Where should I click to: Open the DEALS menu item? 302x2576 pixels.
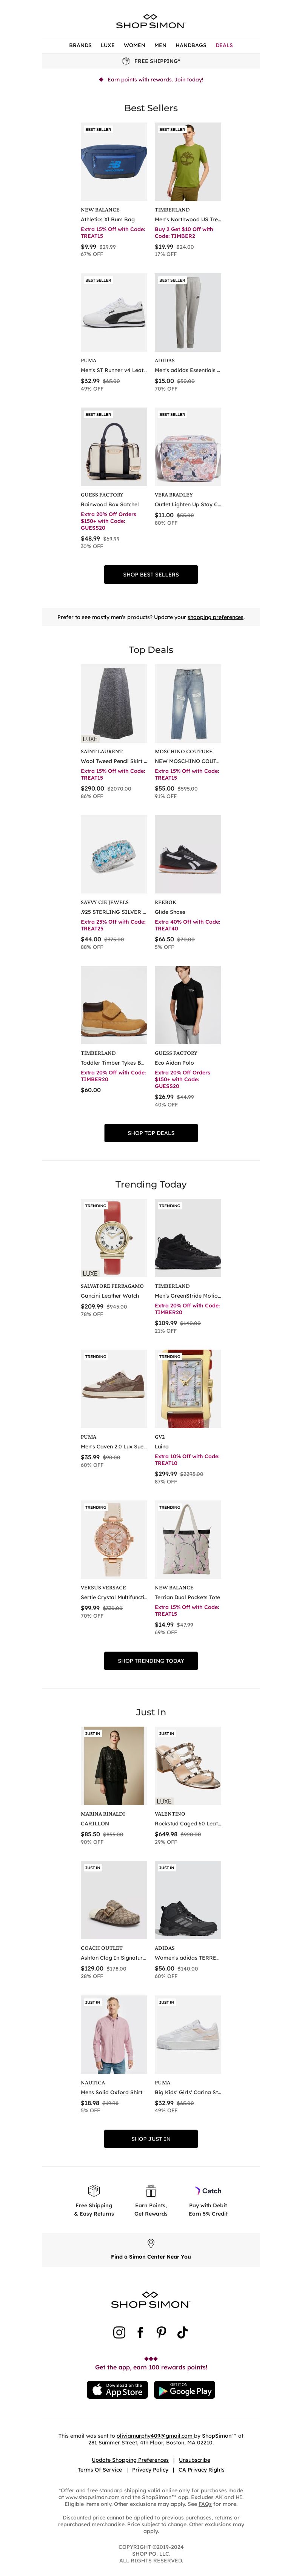pos(224,45)
